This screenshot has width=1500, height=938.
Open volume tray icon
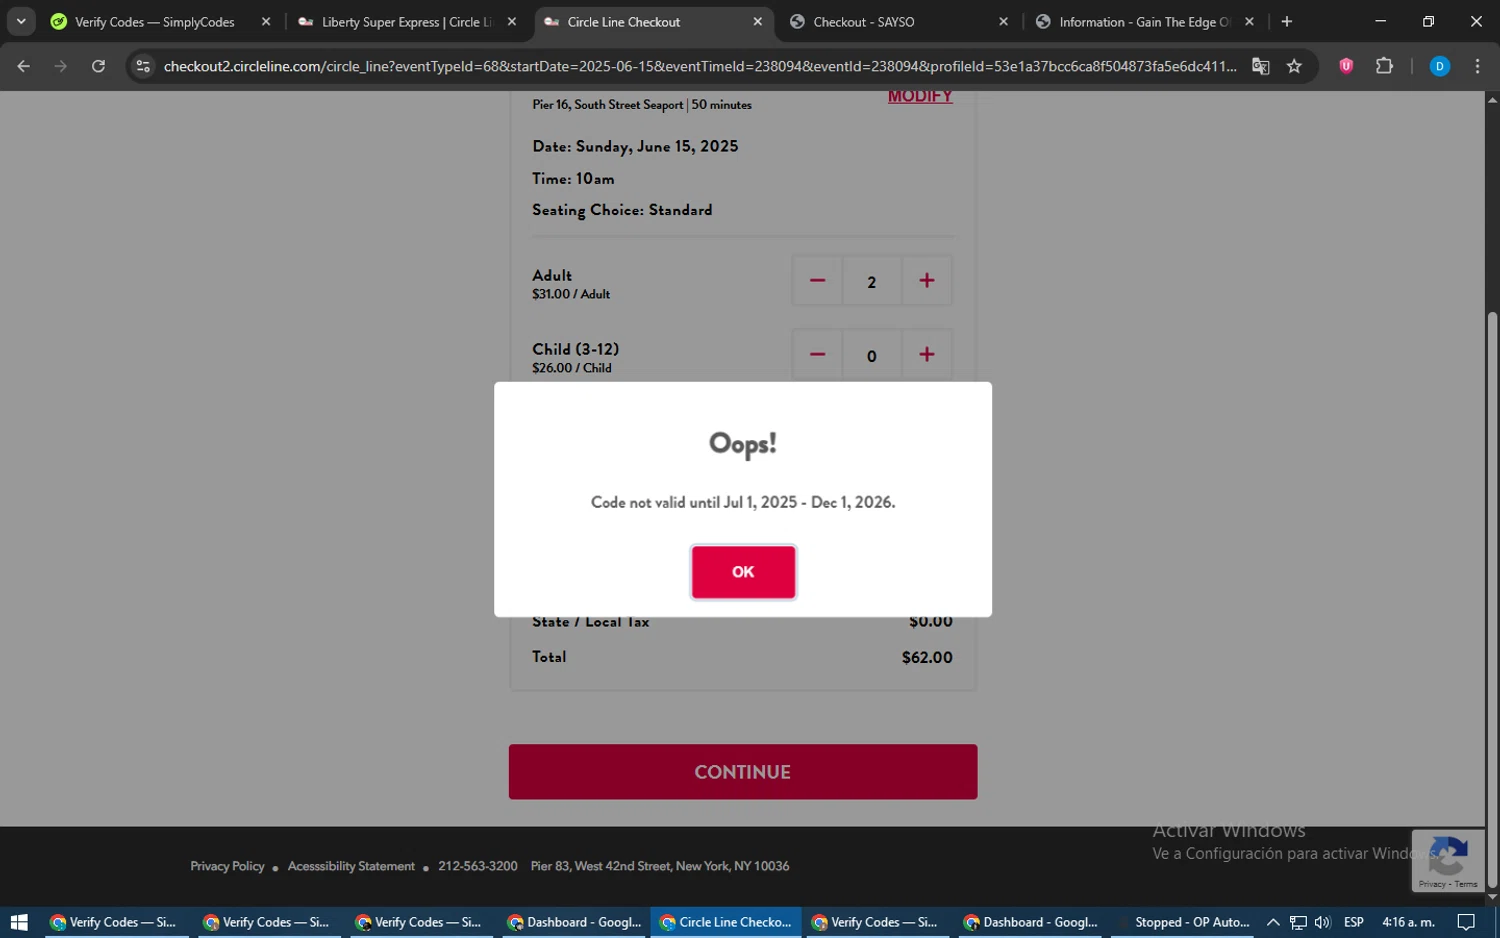[x=1323, y=922]
